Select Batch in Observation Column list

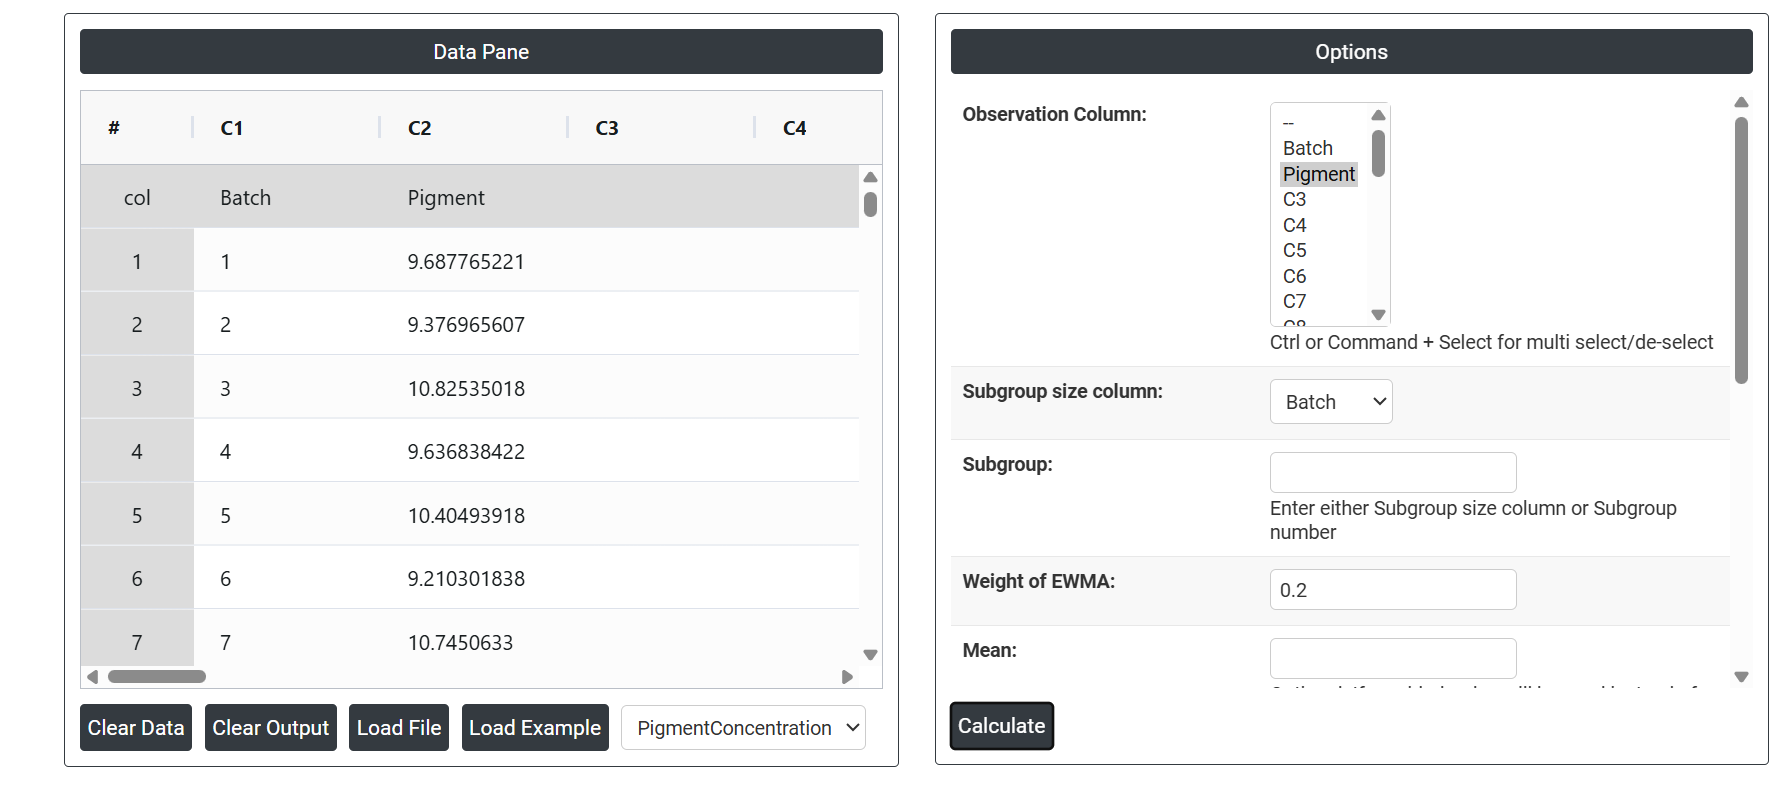pos(1307,148)
